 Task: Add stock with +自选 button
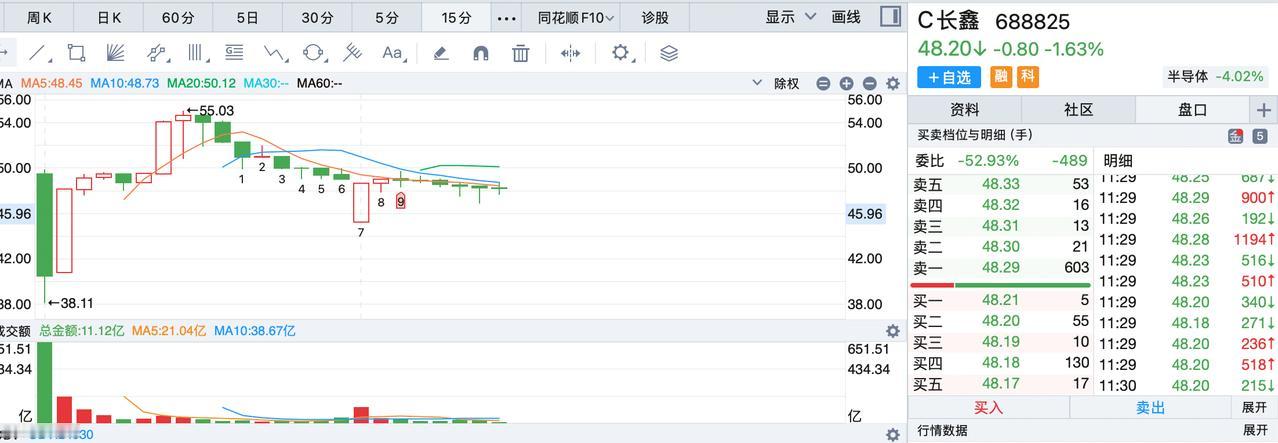click(x=948, y=77)
